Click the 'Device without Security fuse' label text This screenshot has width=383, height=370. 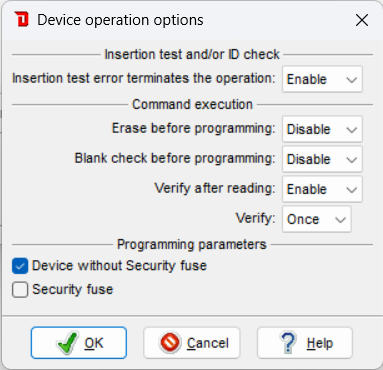119,266
